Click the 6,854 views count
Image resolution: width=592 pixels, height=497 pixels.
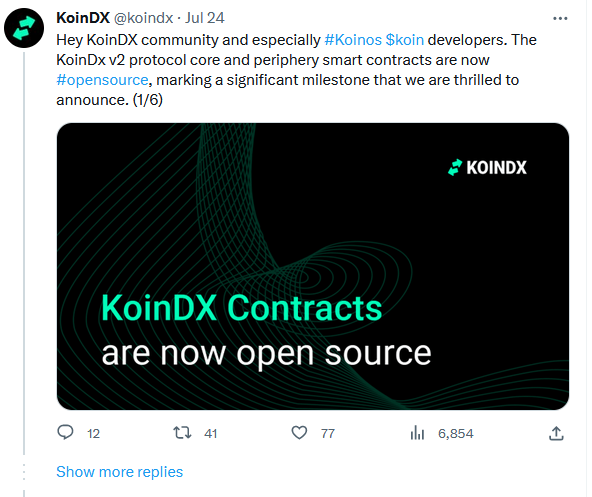click(455, 434)
